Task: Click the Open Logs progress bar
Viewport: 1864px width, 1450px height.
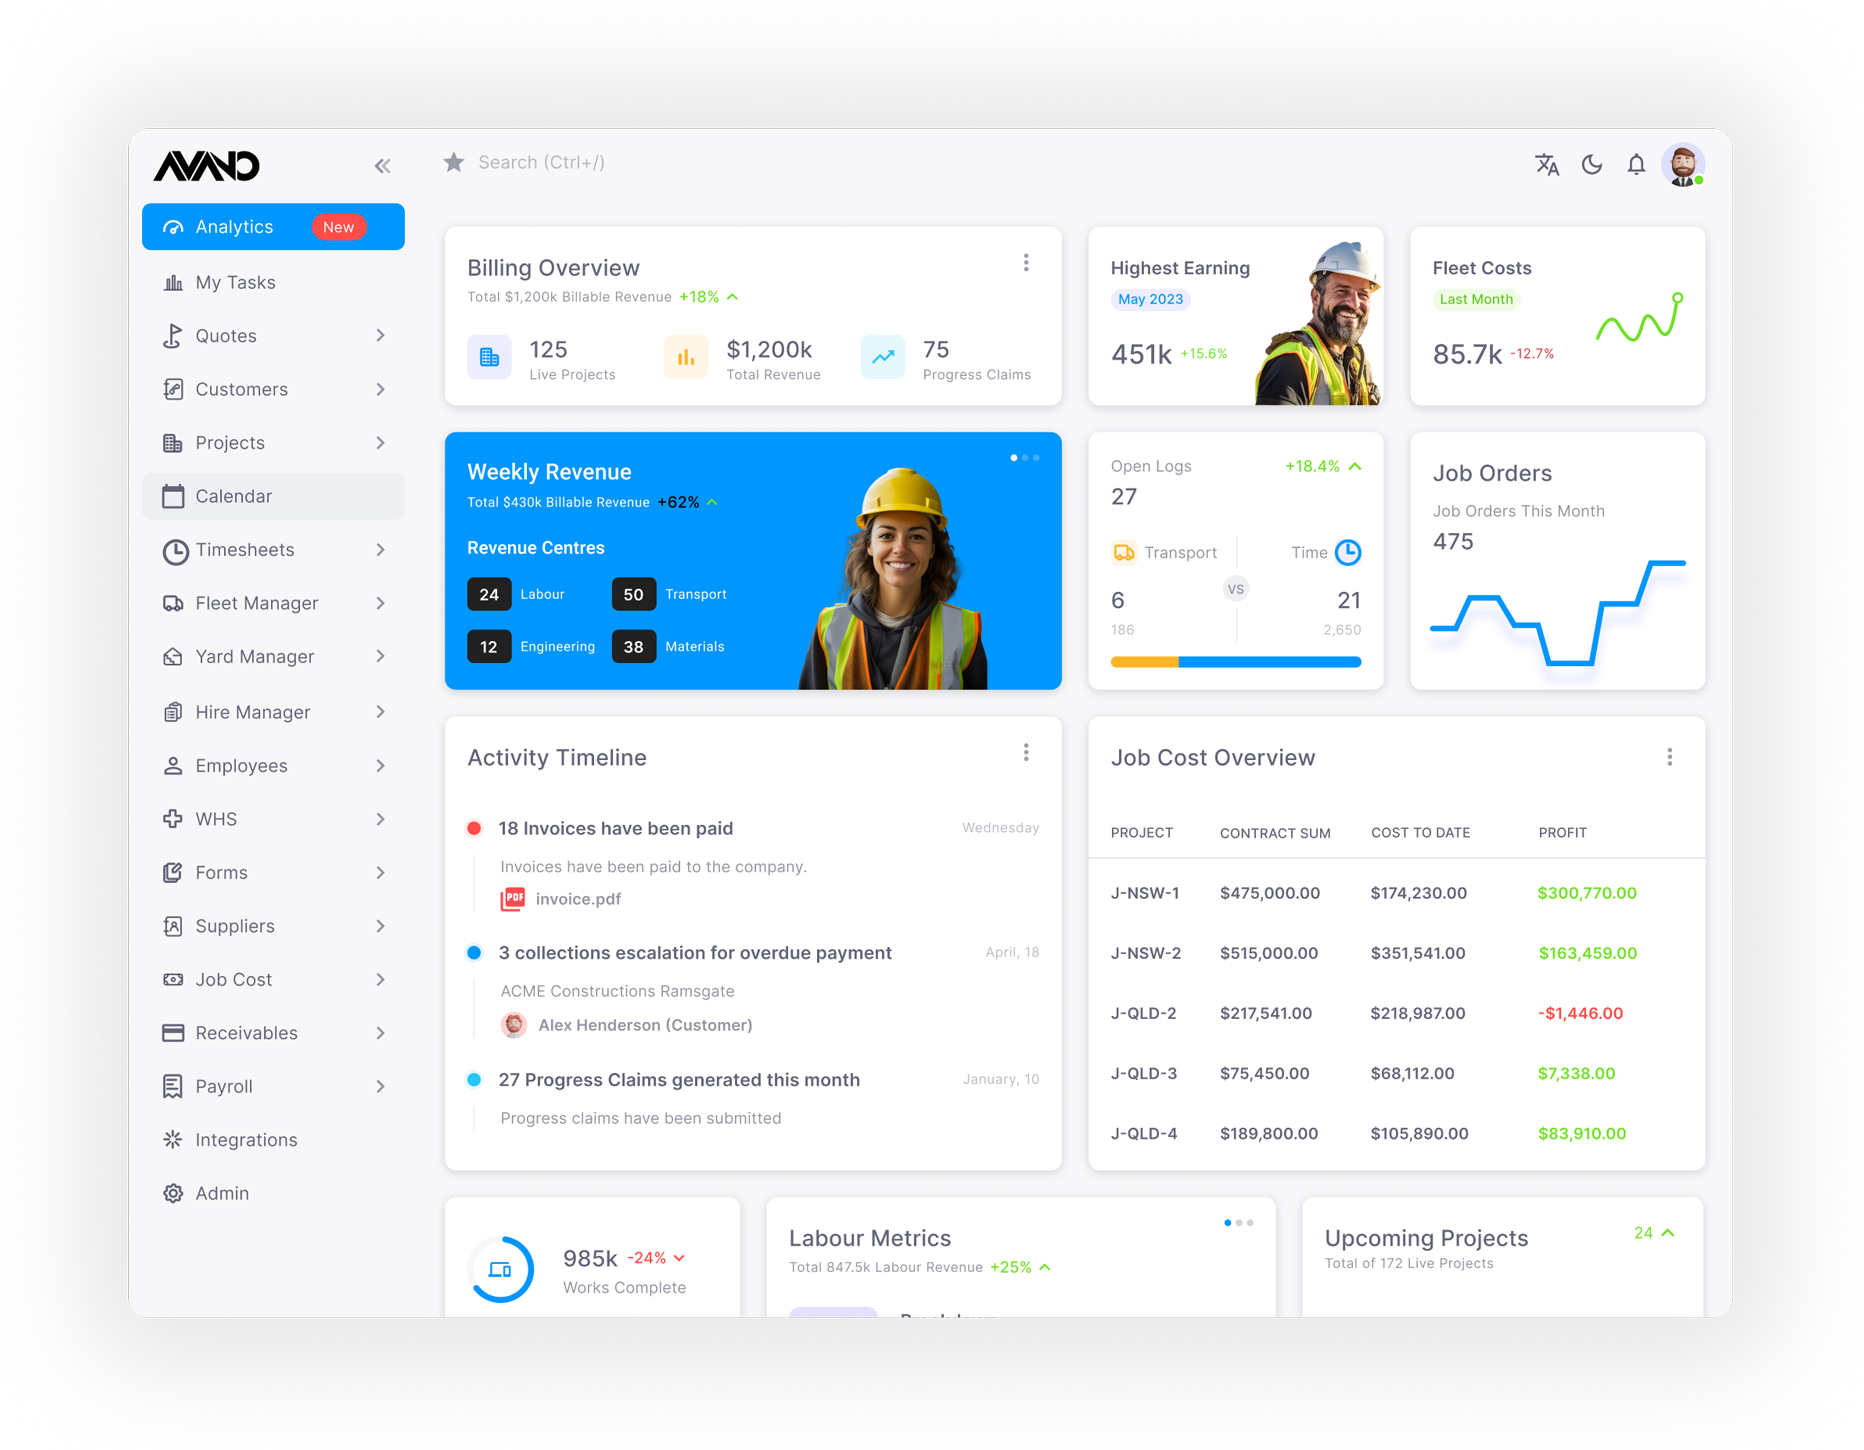Action: (x=1235, y=661)
